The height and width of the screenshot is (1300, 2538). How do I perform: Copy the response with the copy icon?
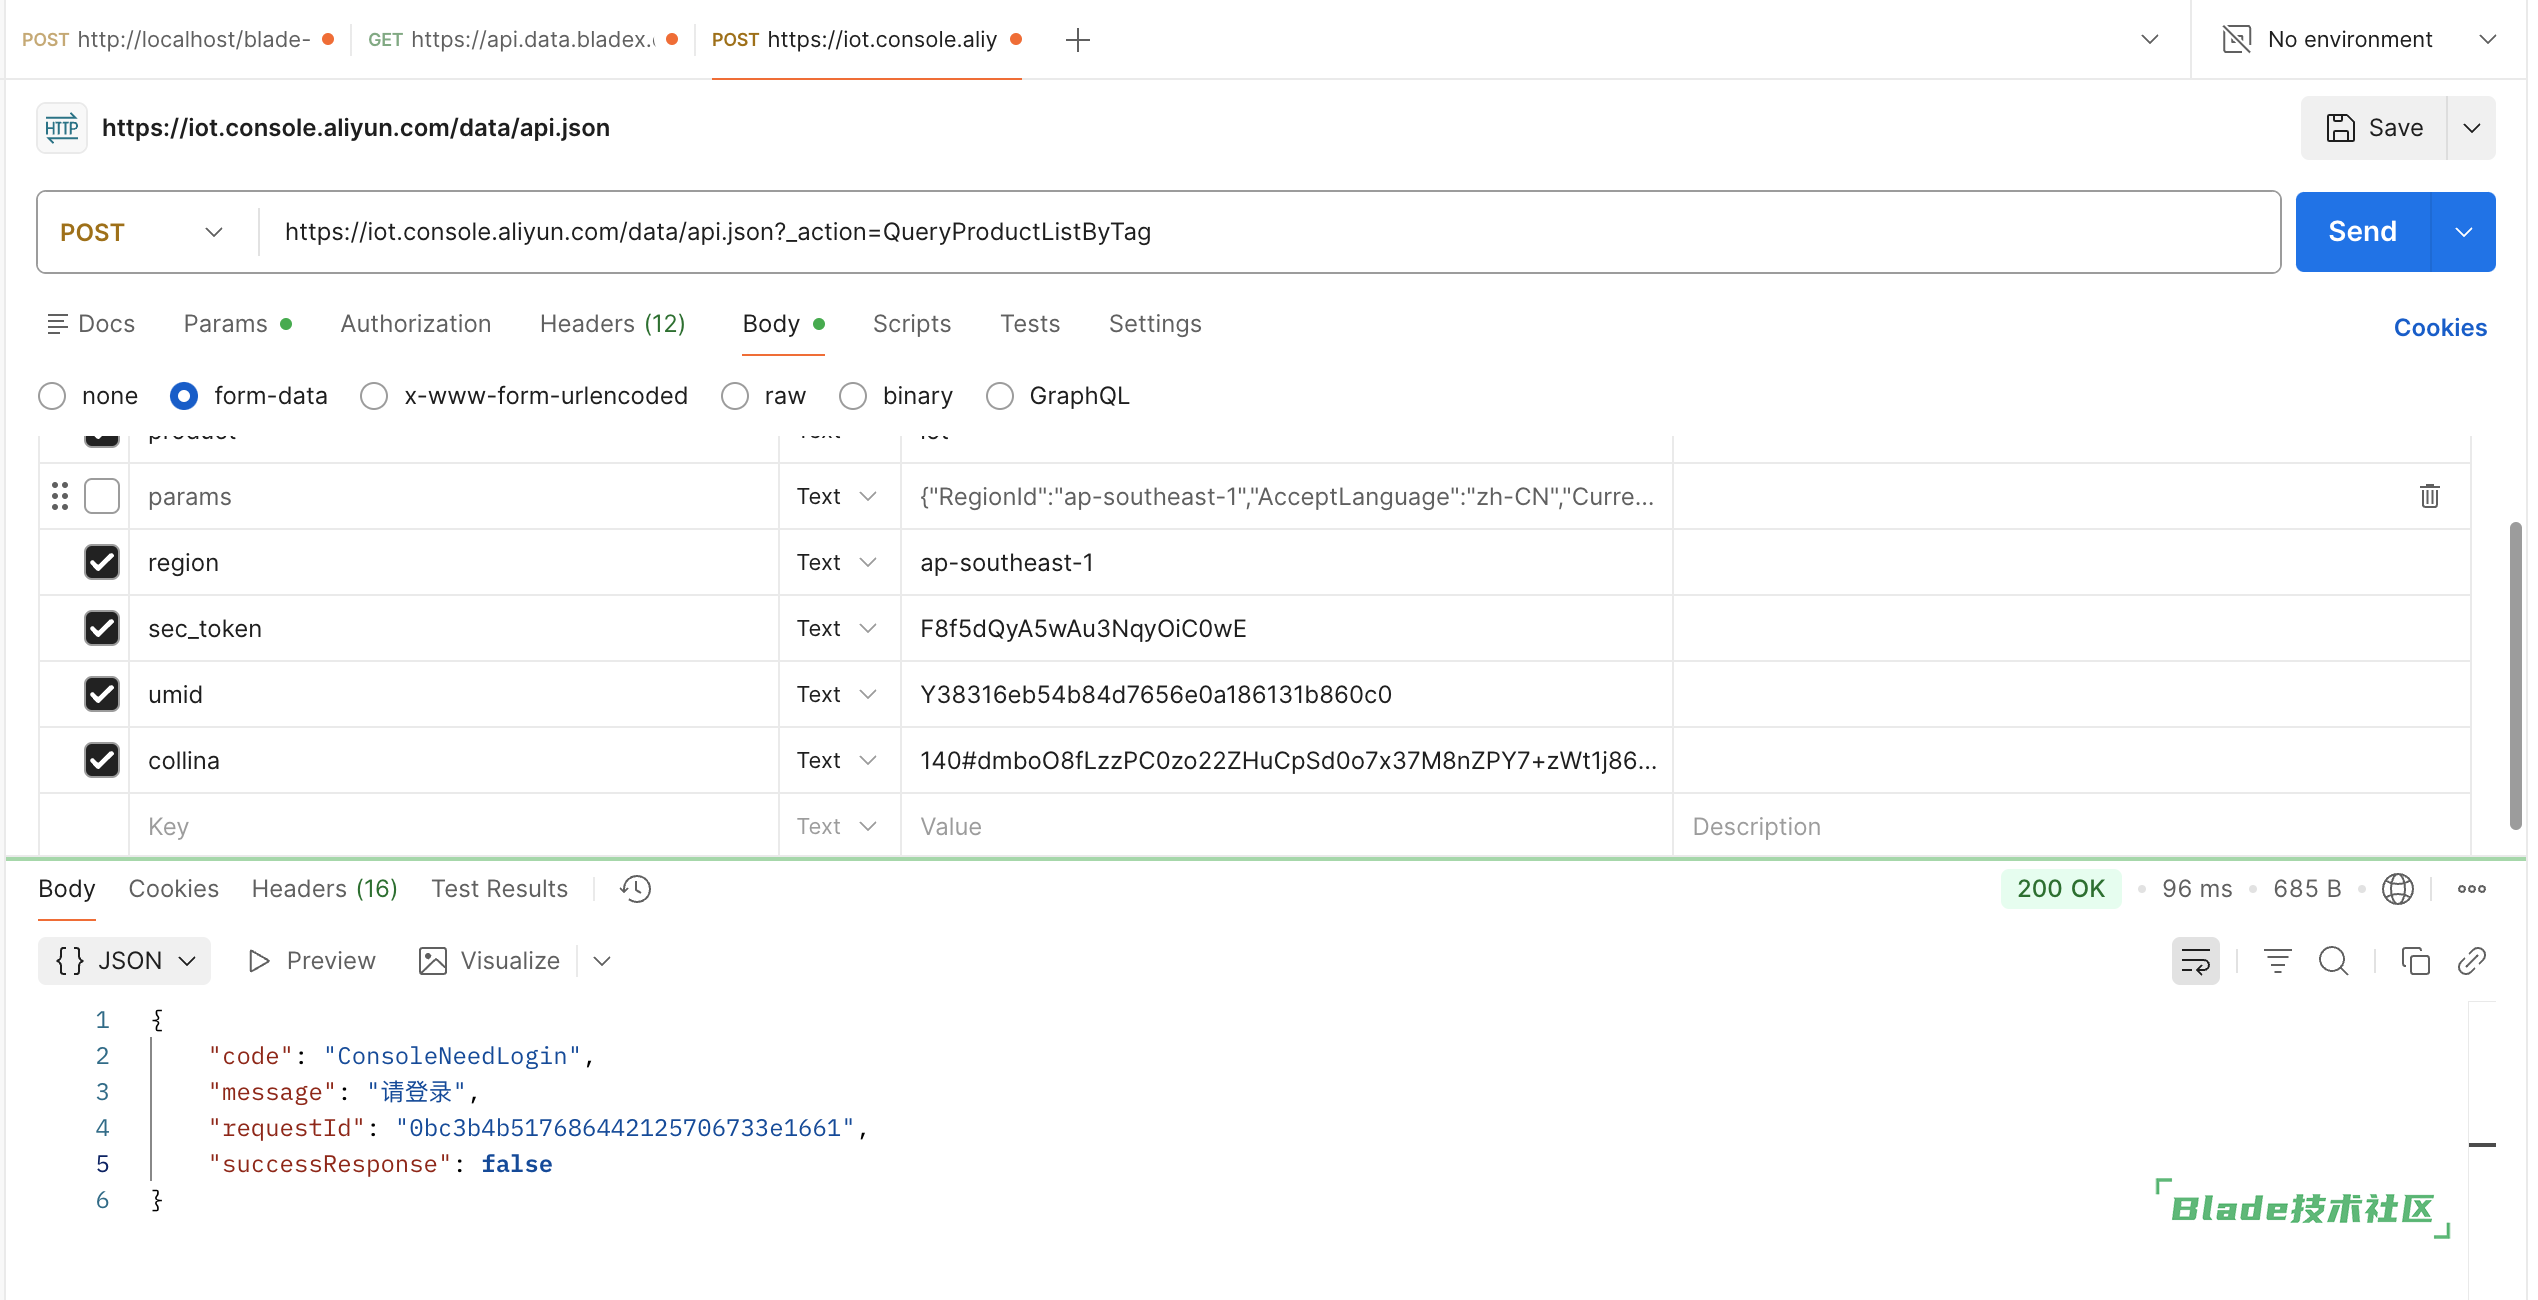2415,961
